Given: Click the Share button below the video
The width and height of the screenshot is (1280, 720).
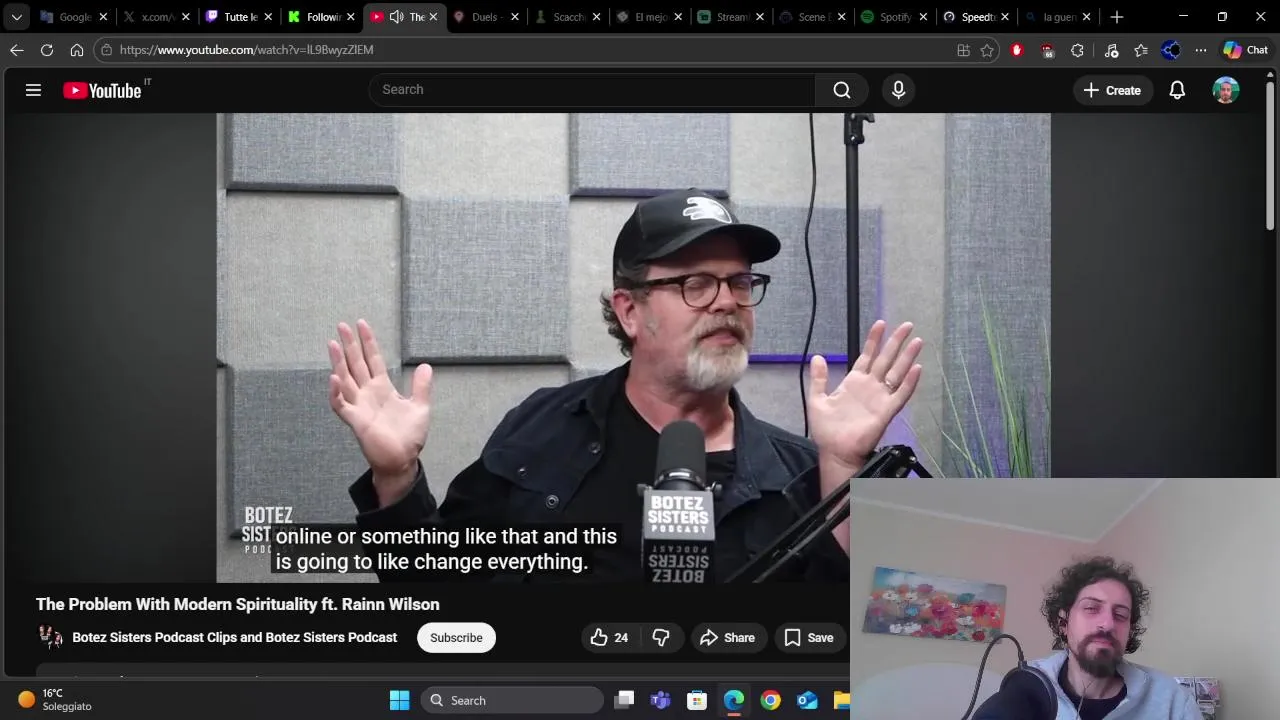Looking at the screenshot, I should click(x=727, y=638).
